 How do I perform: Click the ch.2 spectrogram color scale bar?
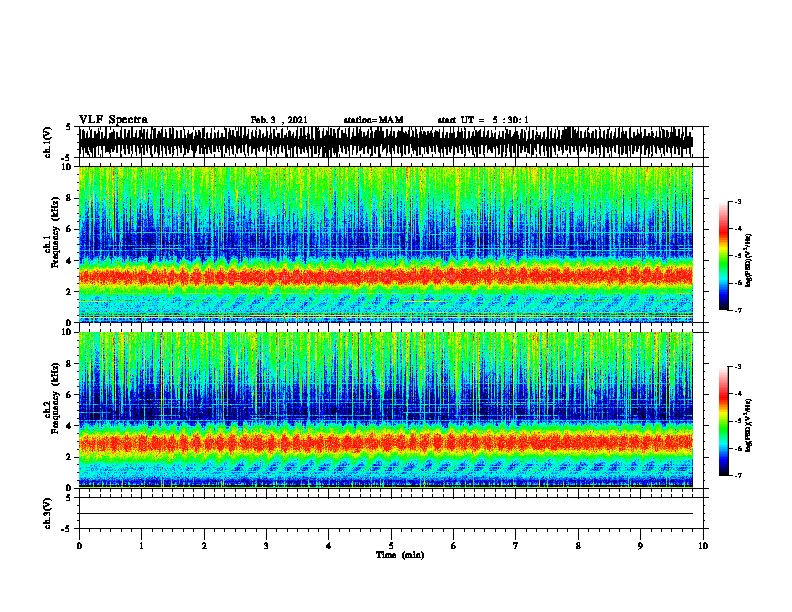click(724, 421)
